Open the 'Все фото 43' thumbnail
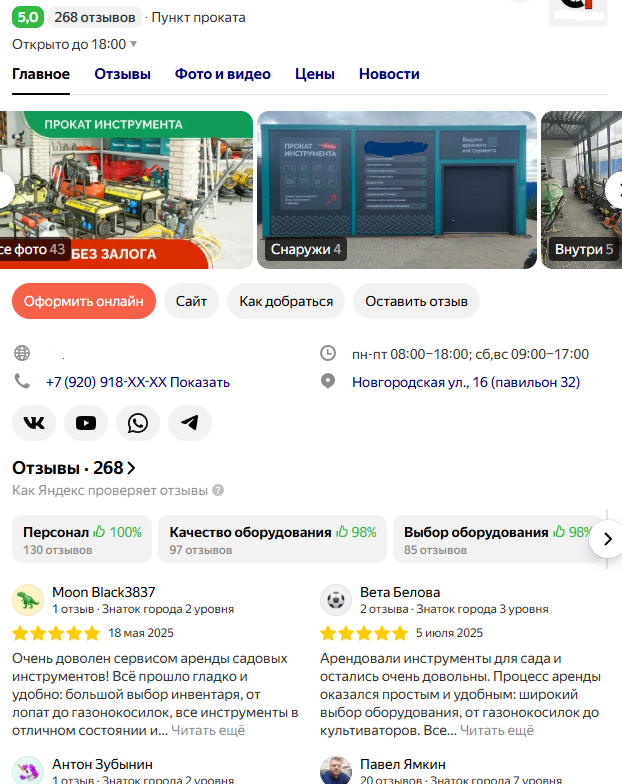 coord(126,190)
